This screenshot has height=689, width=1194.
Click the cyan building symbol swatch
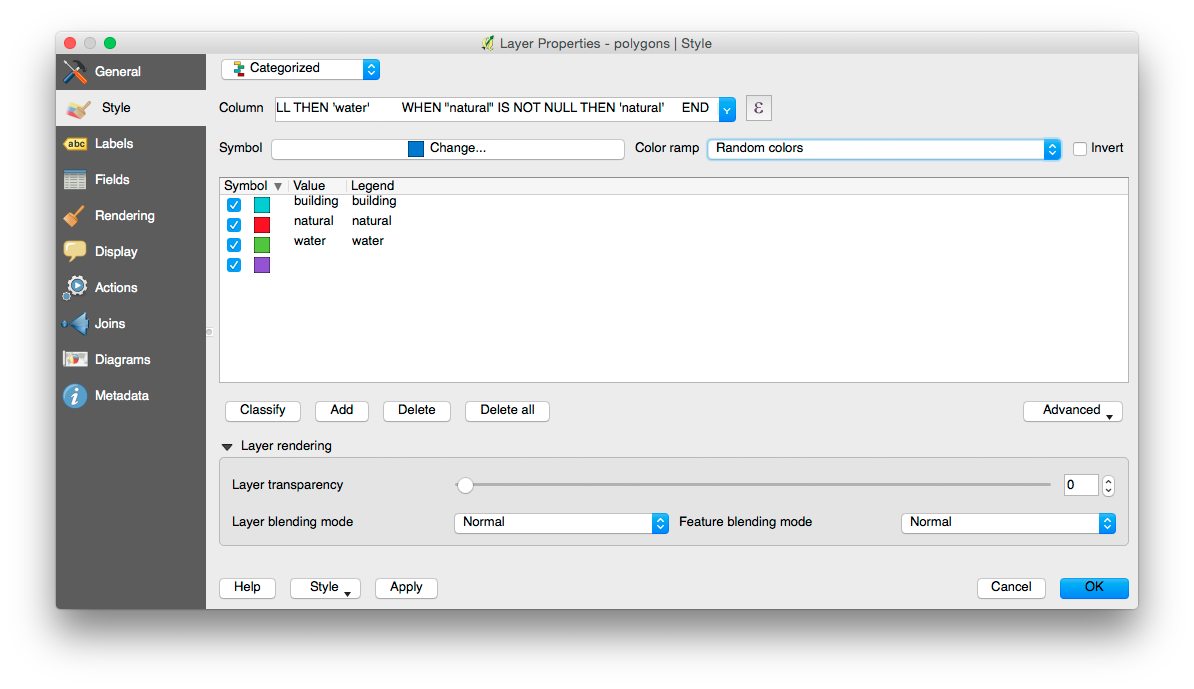point(262,205)
